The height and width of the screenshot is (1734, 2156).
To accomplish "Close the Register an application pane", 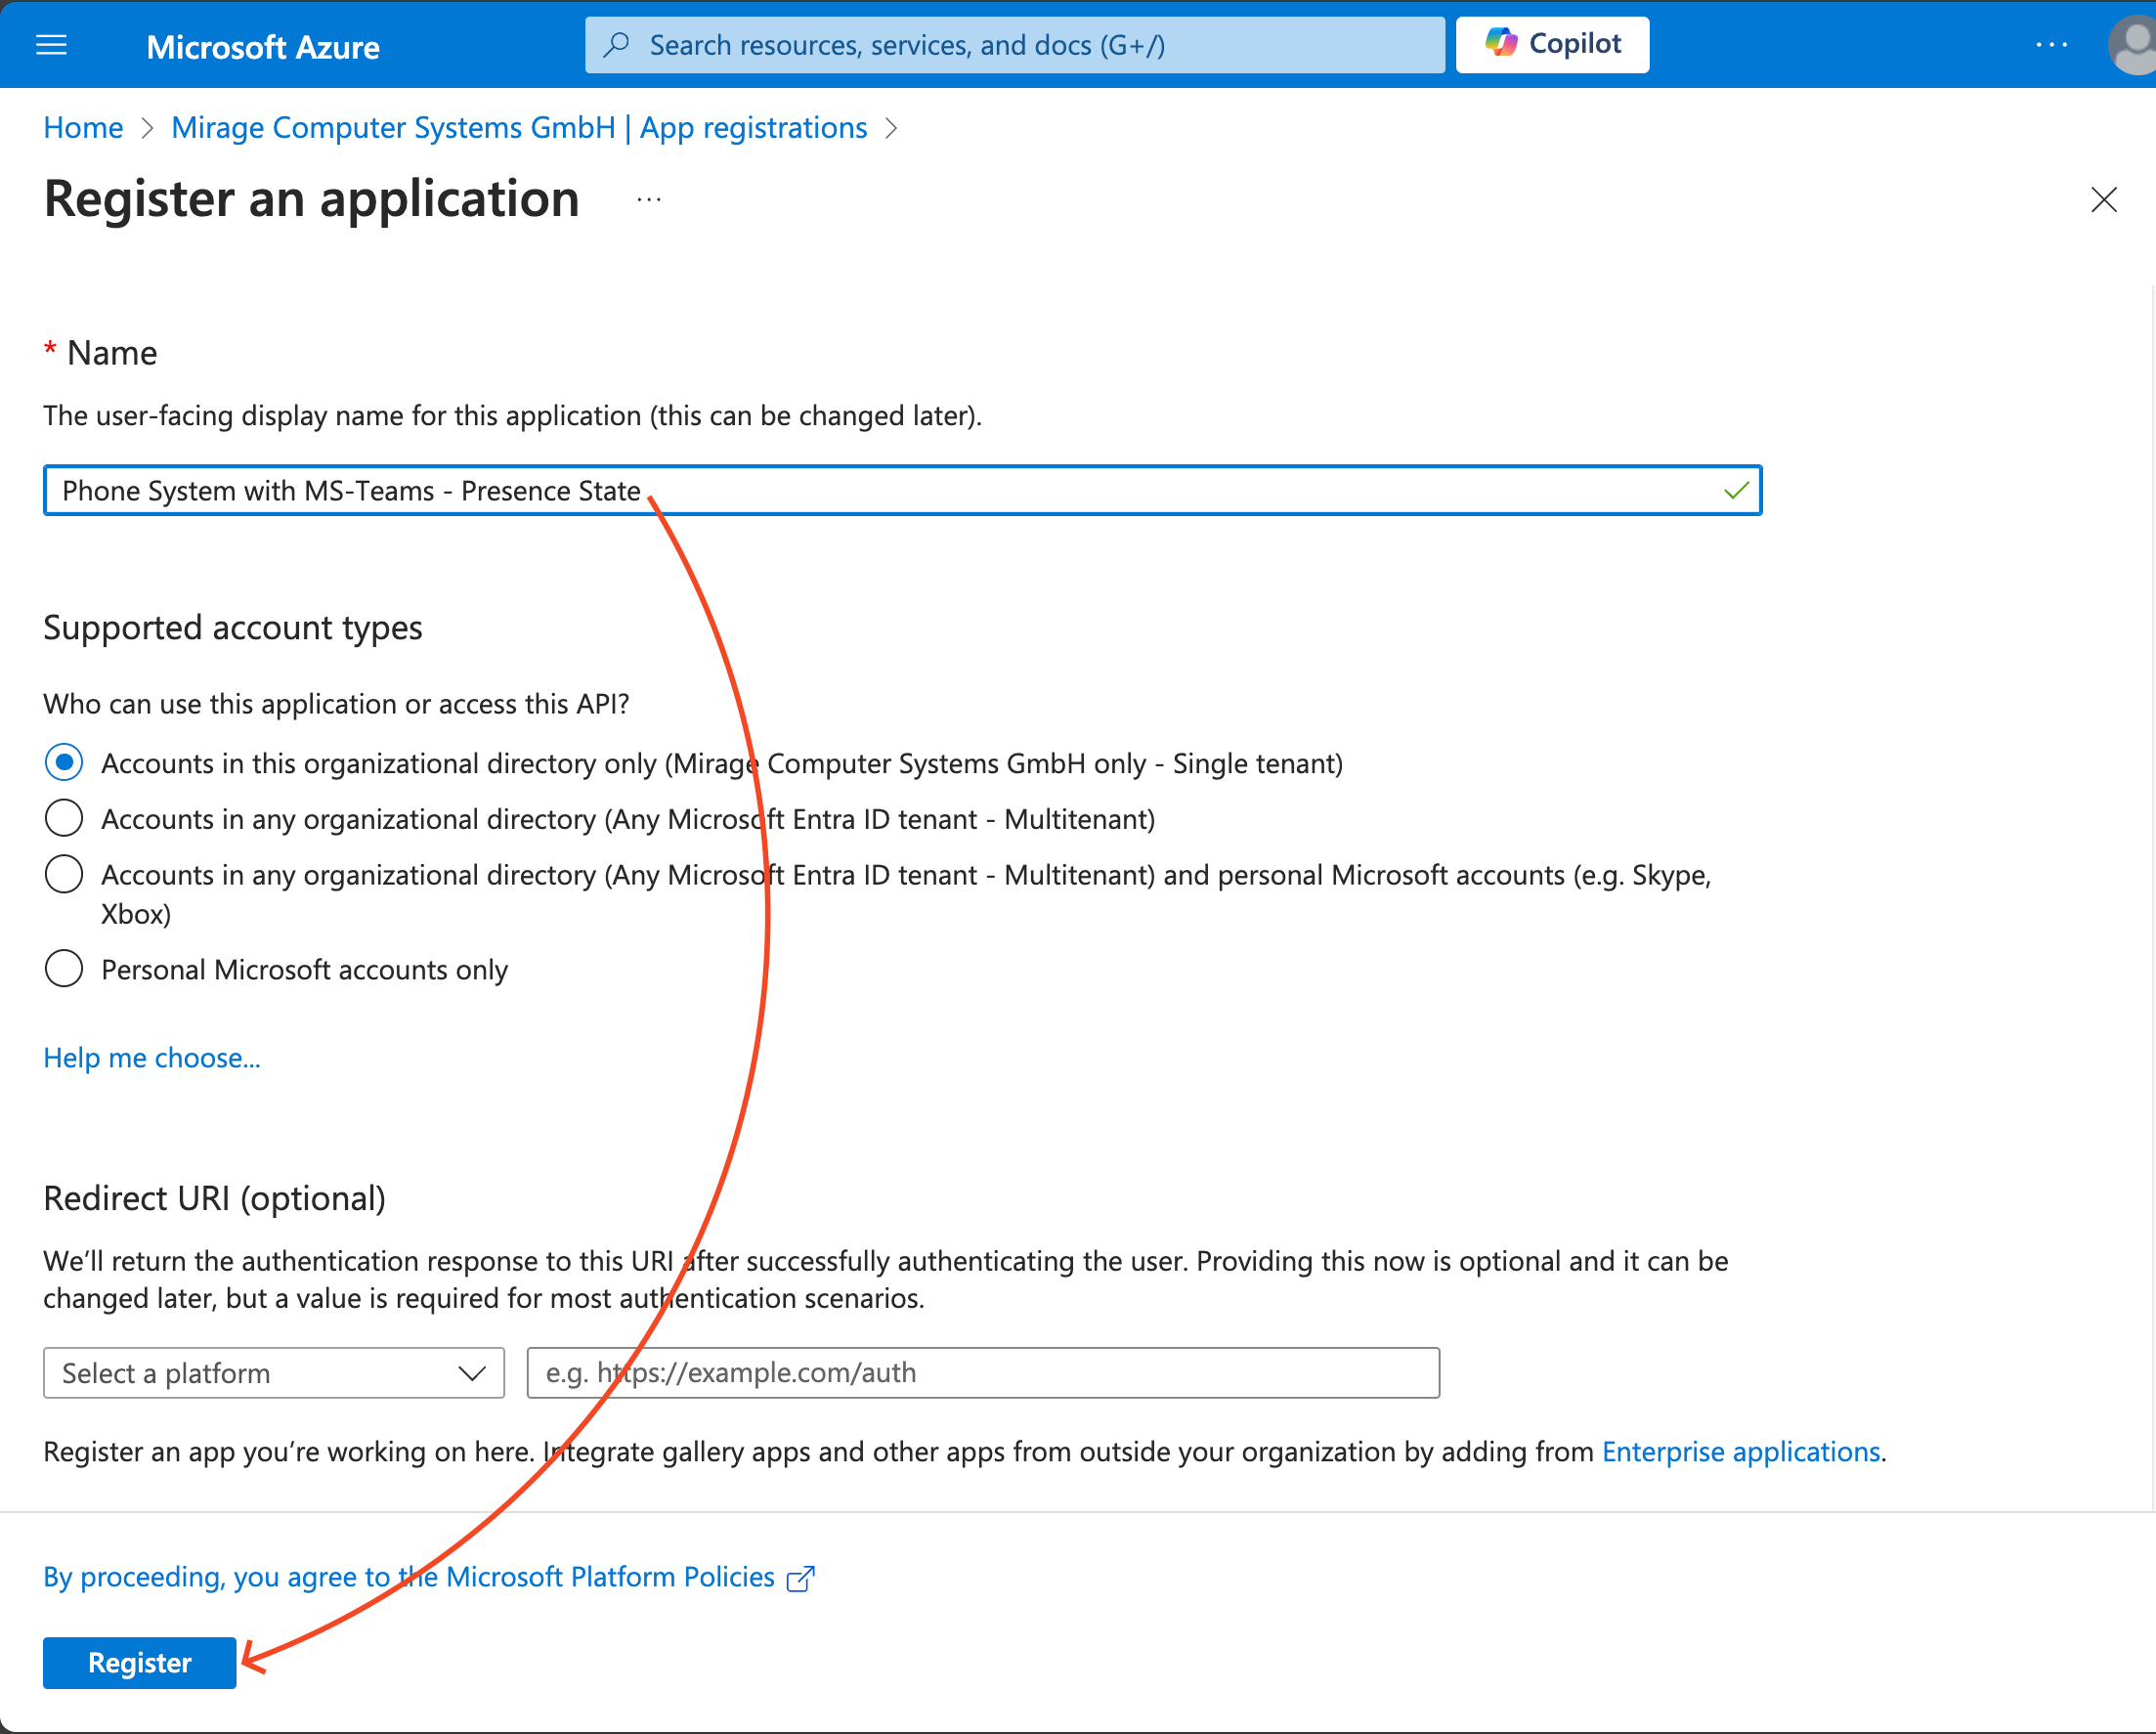I will [x=2103, y=199].
